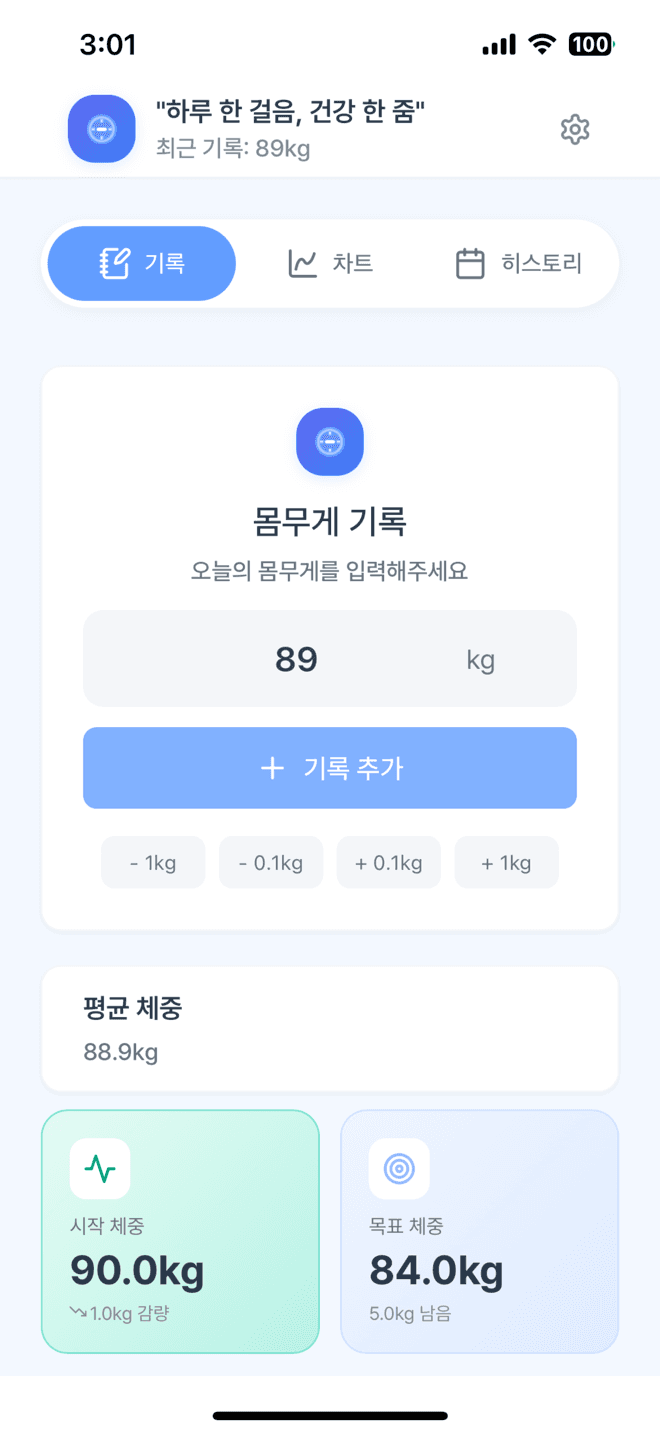This screenshot has width=660, height=1434.
Task: Increase weight with + 1kg button
Action: pyautogui.click(x=507, y=862)
